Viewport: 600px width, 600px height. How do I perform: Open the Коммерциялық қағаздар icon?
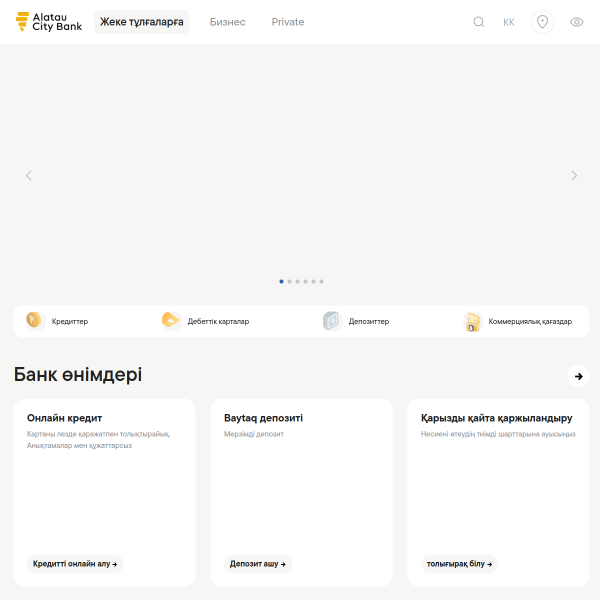tap(472, 321)
